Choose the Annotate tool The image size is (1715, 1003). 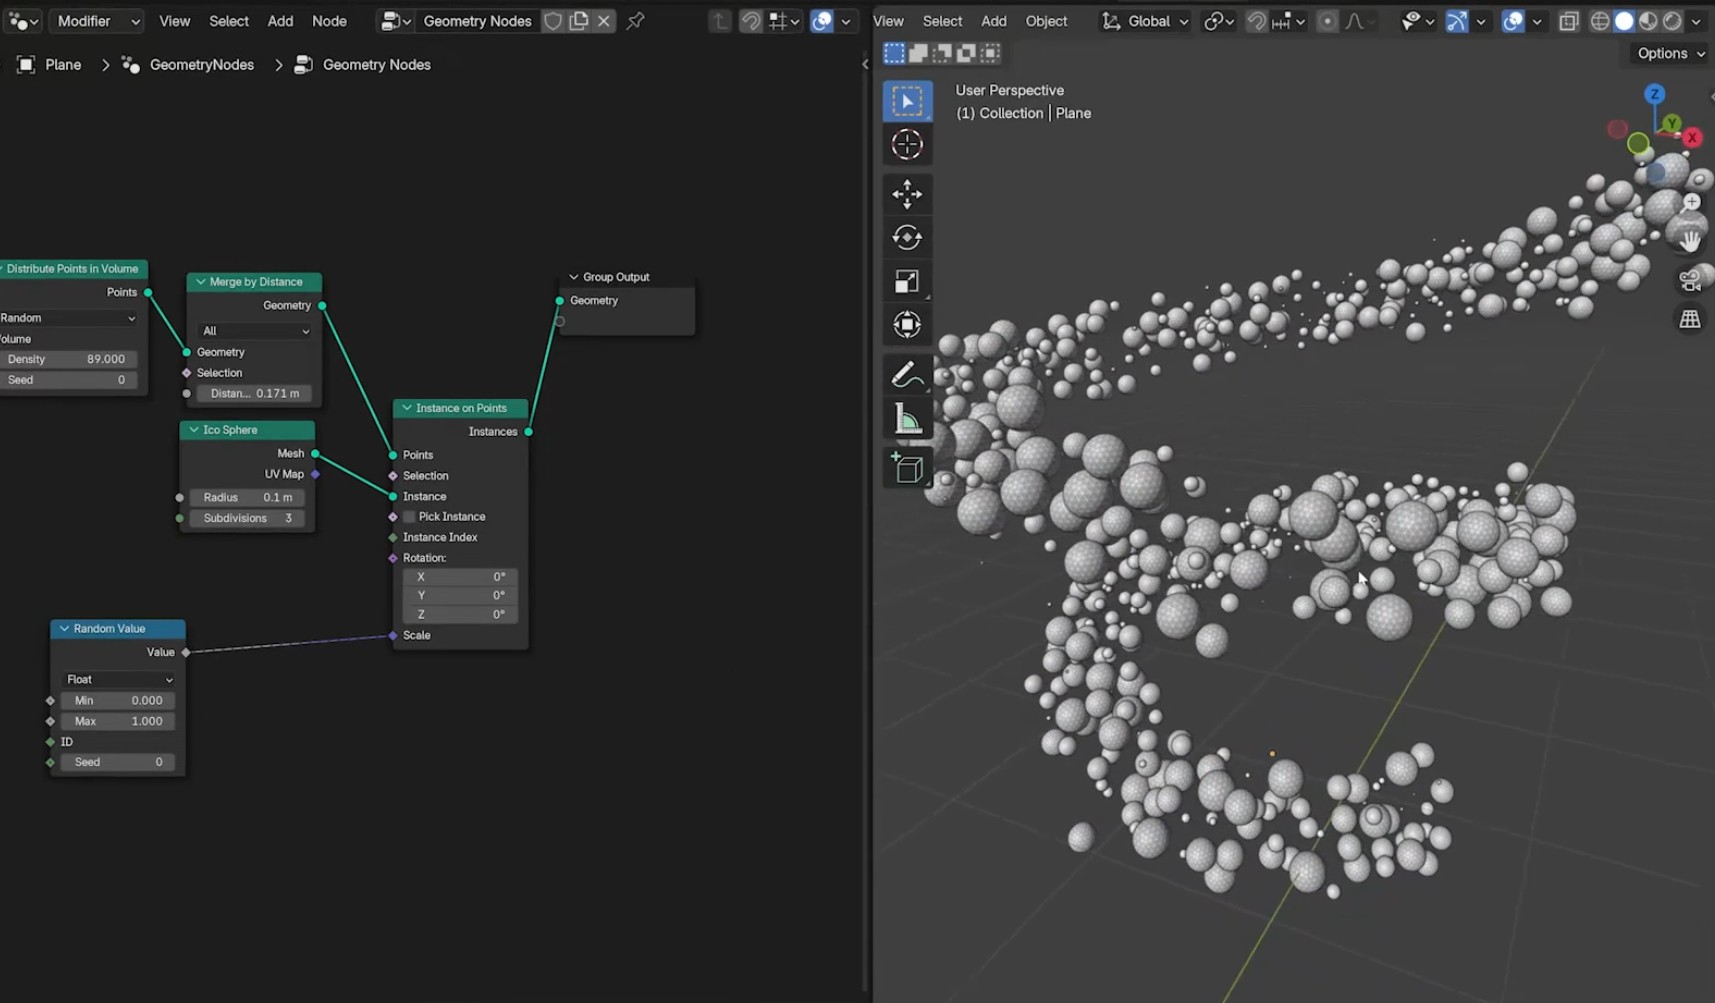click(907, 375)
